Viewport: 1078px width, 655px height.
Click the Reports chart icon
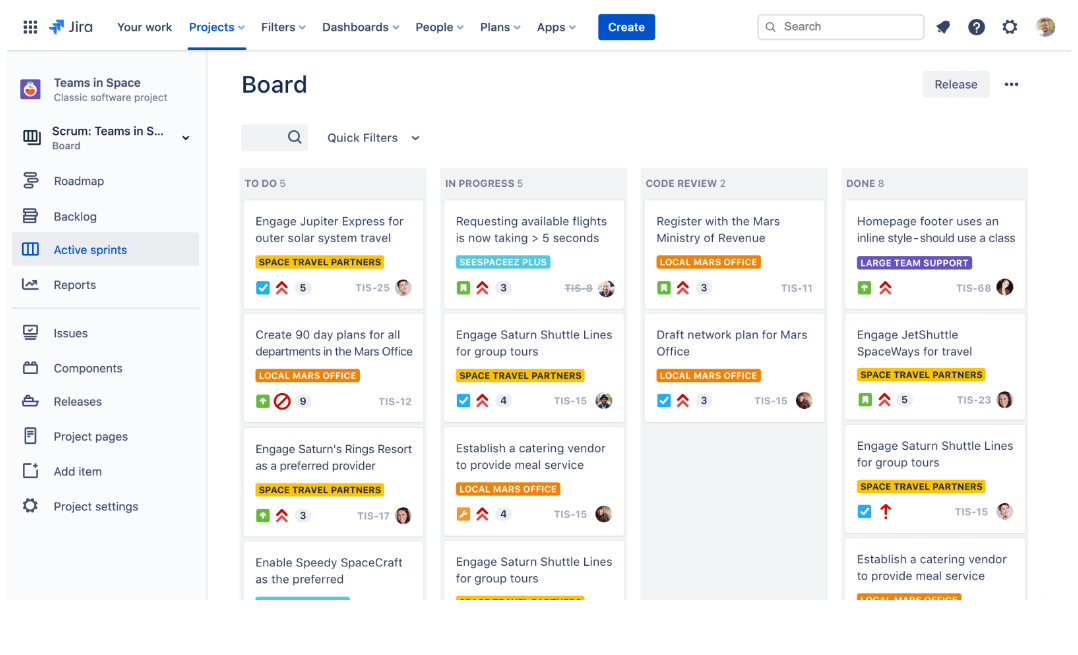click(30, 285)
